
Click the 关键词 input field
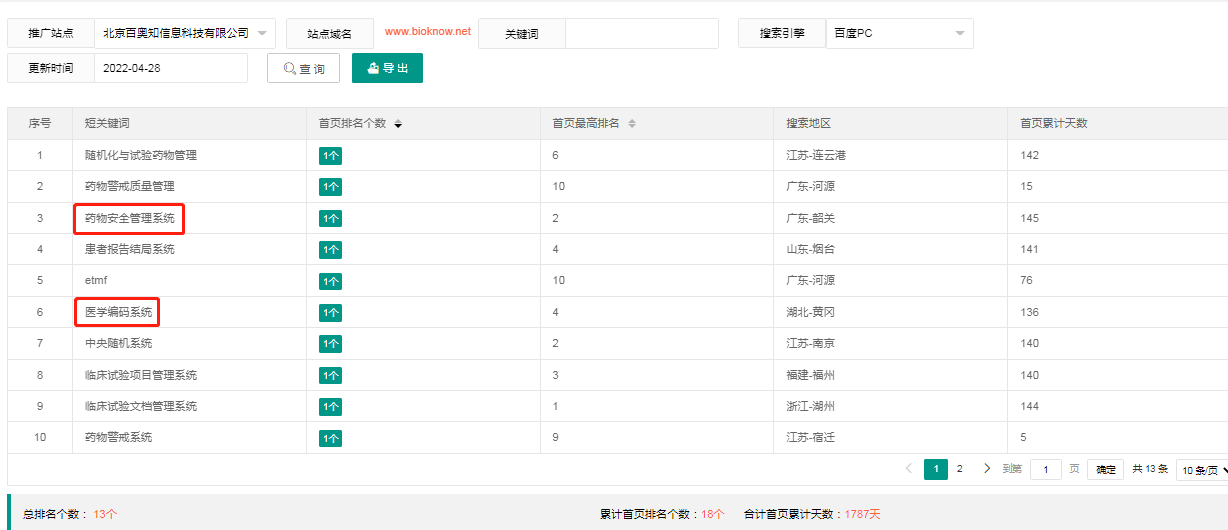coord(641,33)
